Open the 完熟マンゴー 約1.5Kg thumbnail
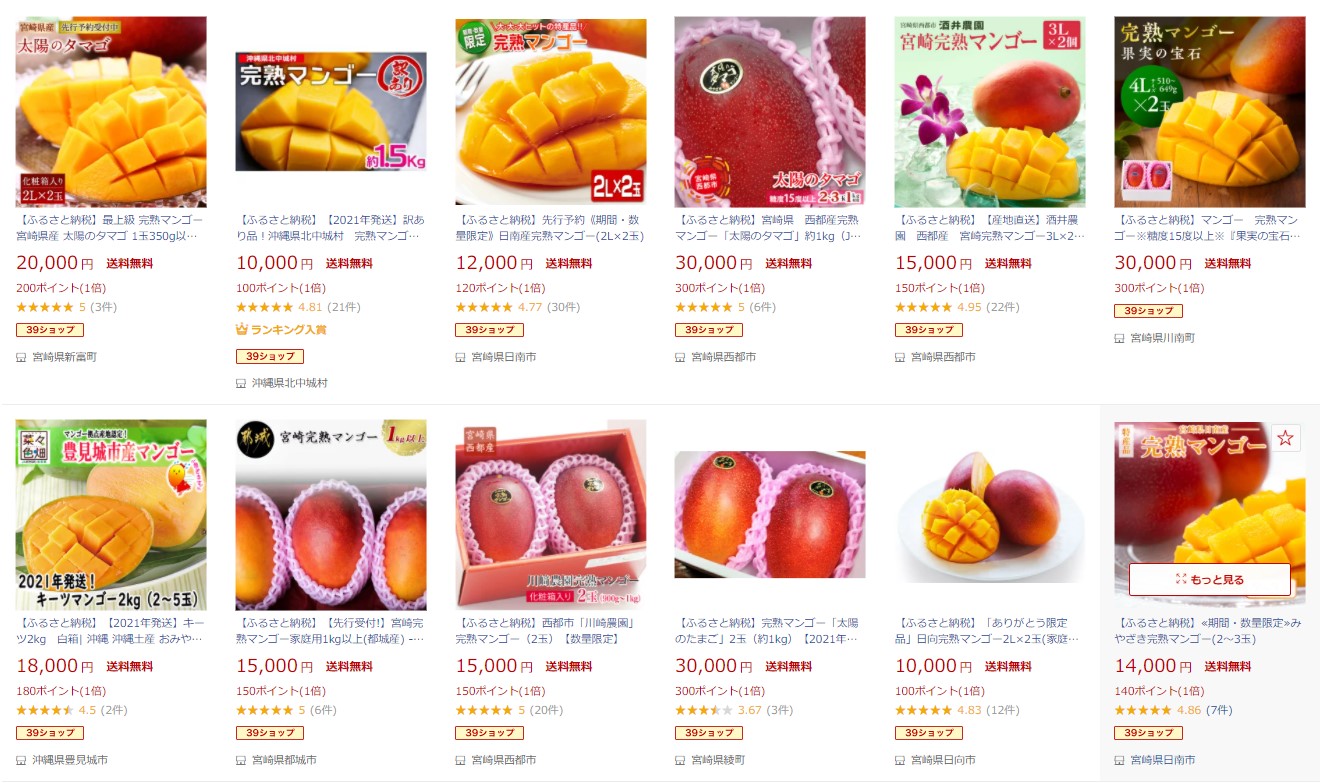This screenshot has width=1320, height=783. tap(331, 111)
